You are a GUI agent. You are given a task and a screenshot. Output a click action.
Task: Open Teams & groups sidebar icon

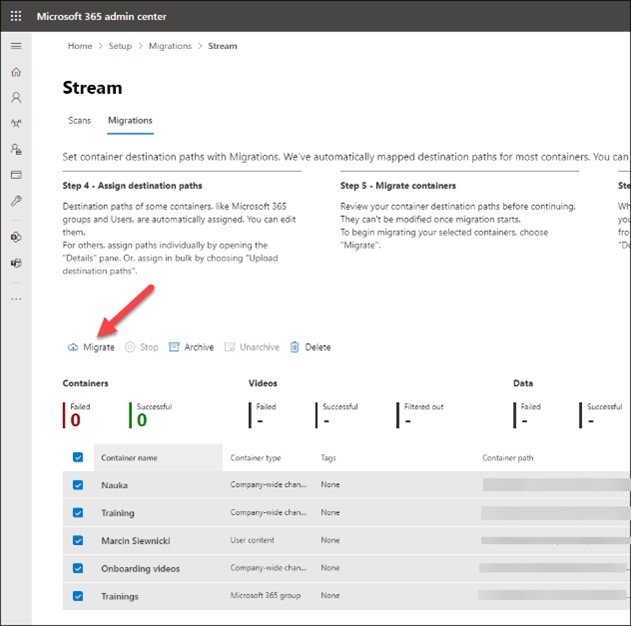tap(16, 123)
